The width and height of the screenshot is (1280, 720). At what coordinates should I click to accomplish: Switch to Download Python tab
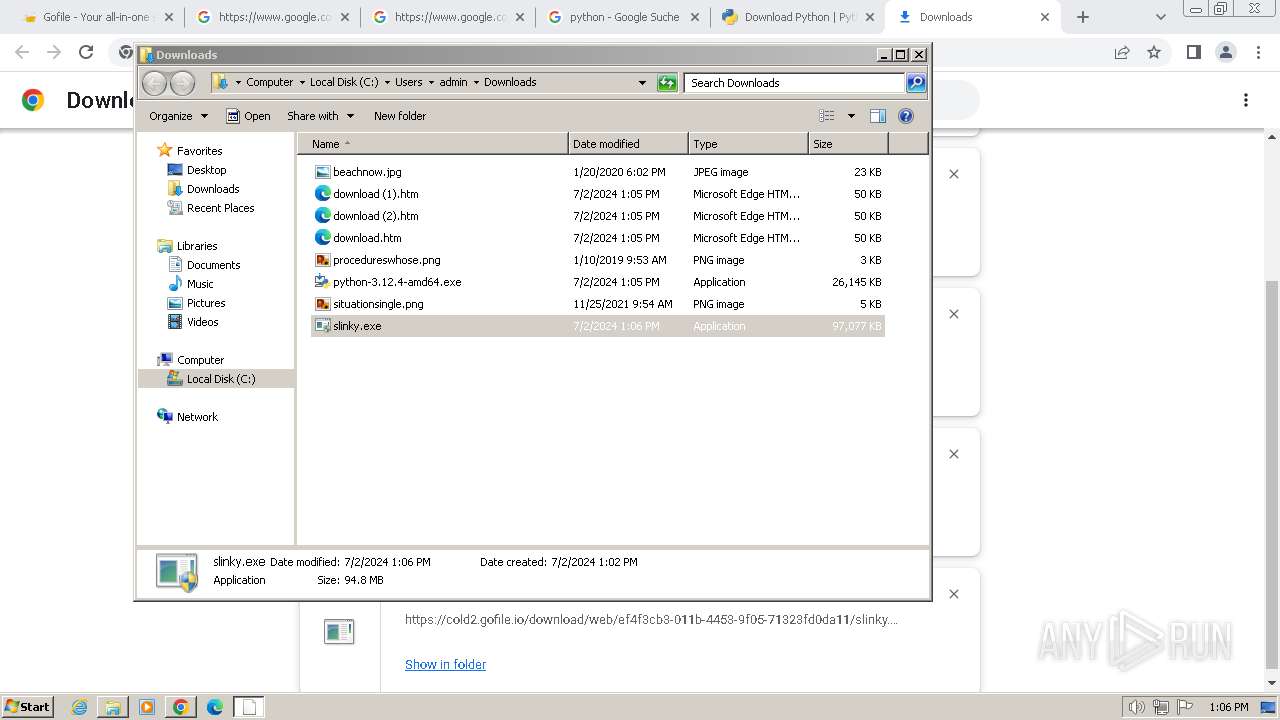(799, 17)
